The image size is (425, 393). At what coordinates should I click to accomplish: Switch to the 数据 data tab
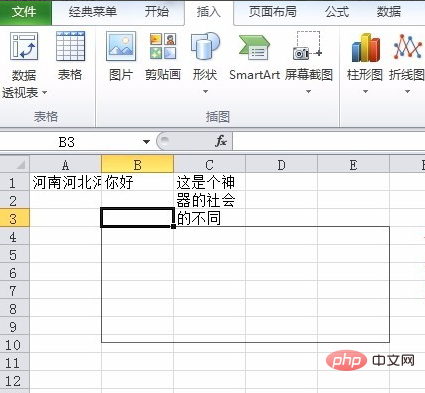coord(389,12)
